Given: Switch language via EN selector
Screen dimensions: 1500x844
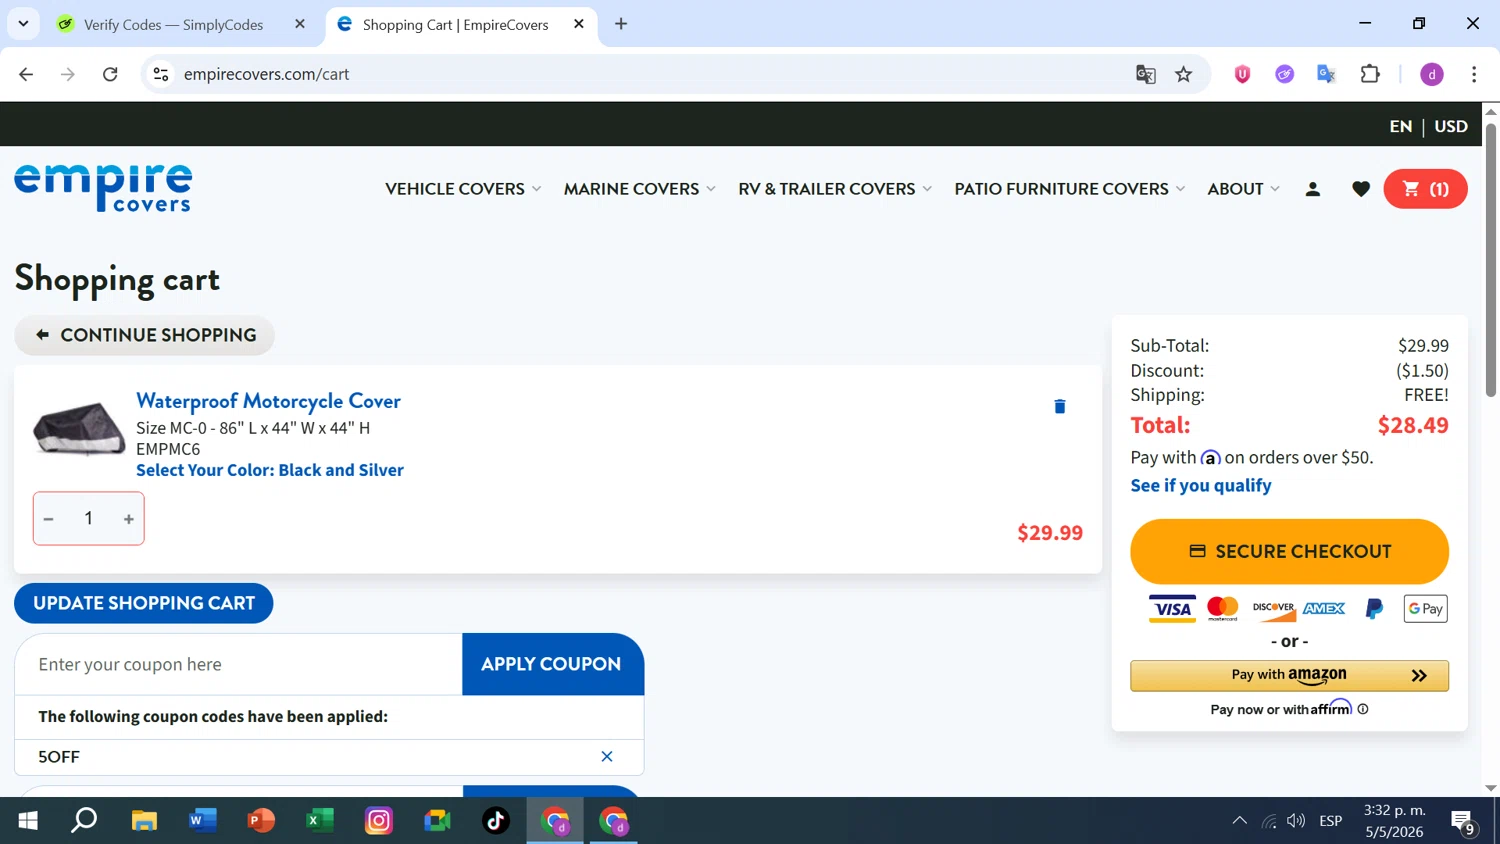Looking at the screenshot, I should 1400,126.
